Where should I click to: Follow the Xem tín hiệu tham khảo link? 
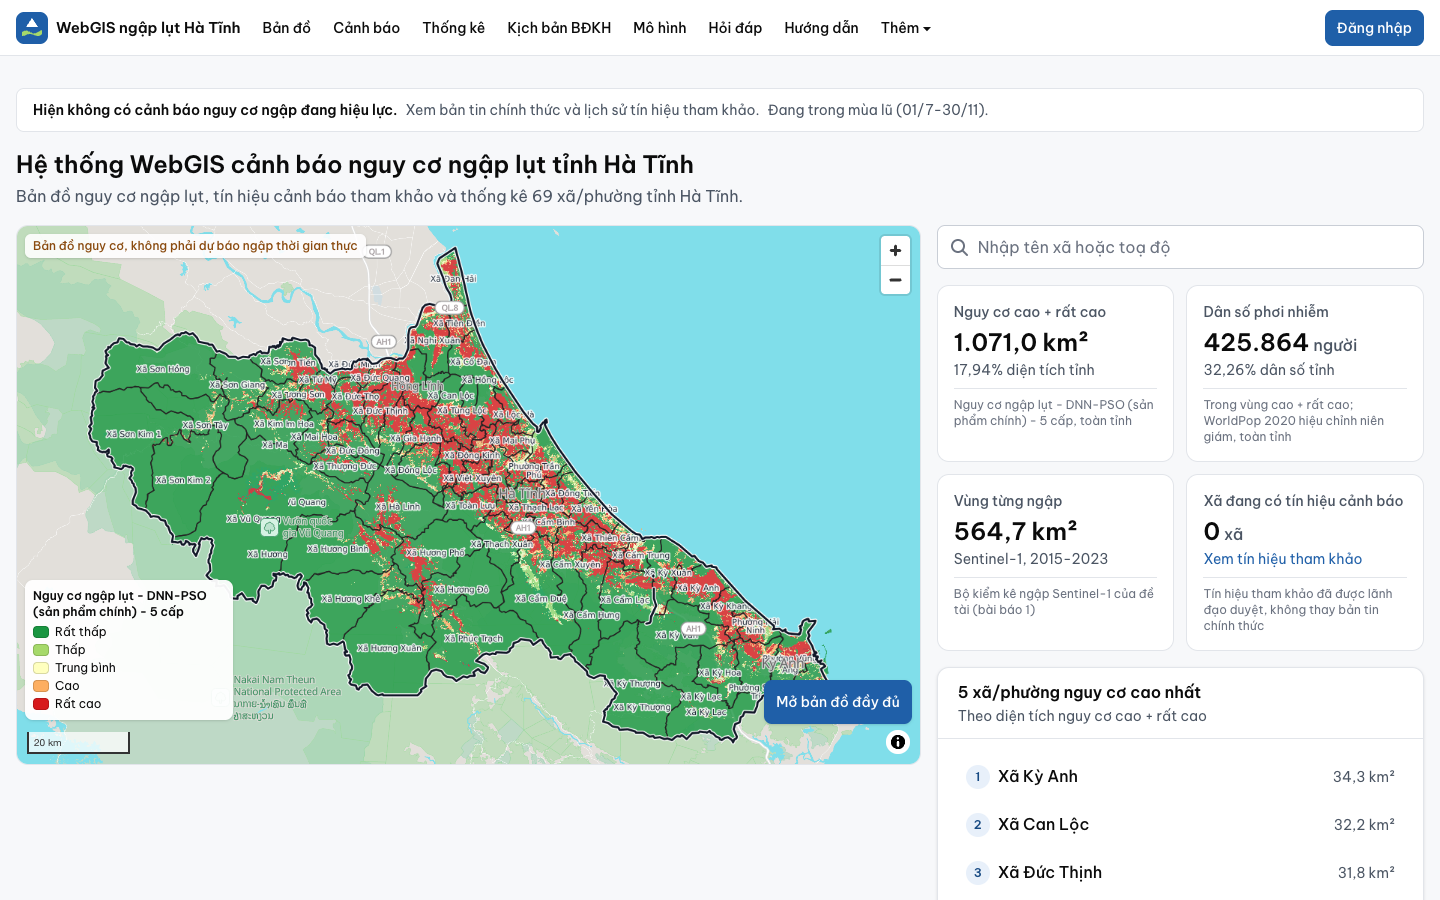tap(1283, 559)
